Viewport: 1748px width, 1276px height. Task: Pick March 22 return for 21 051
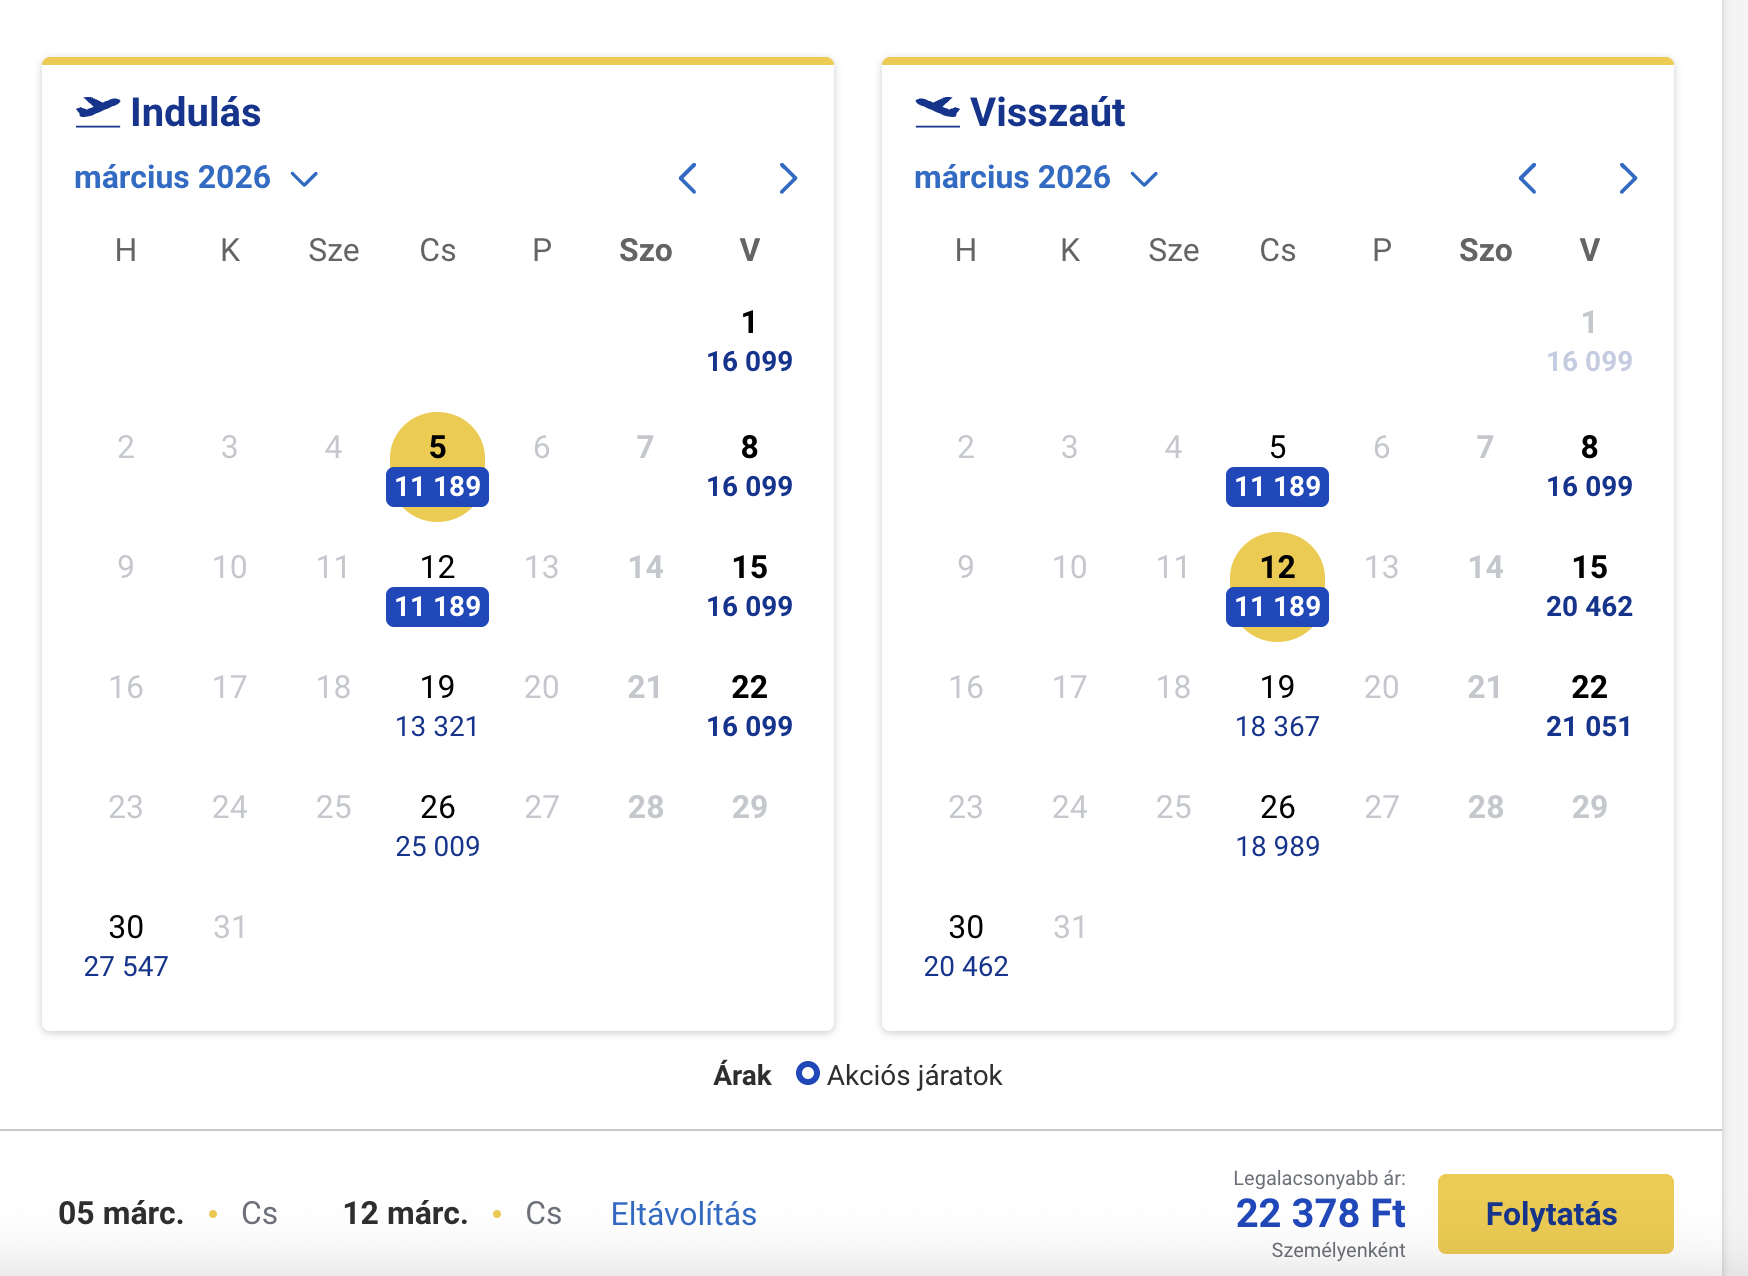1588,706
